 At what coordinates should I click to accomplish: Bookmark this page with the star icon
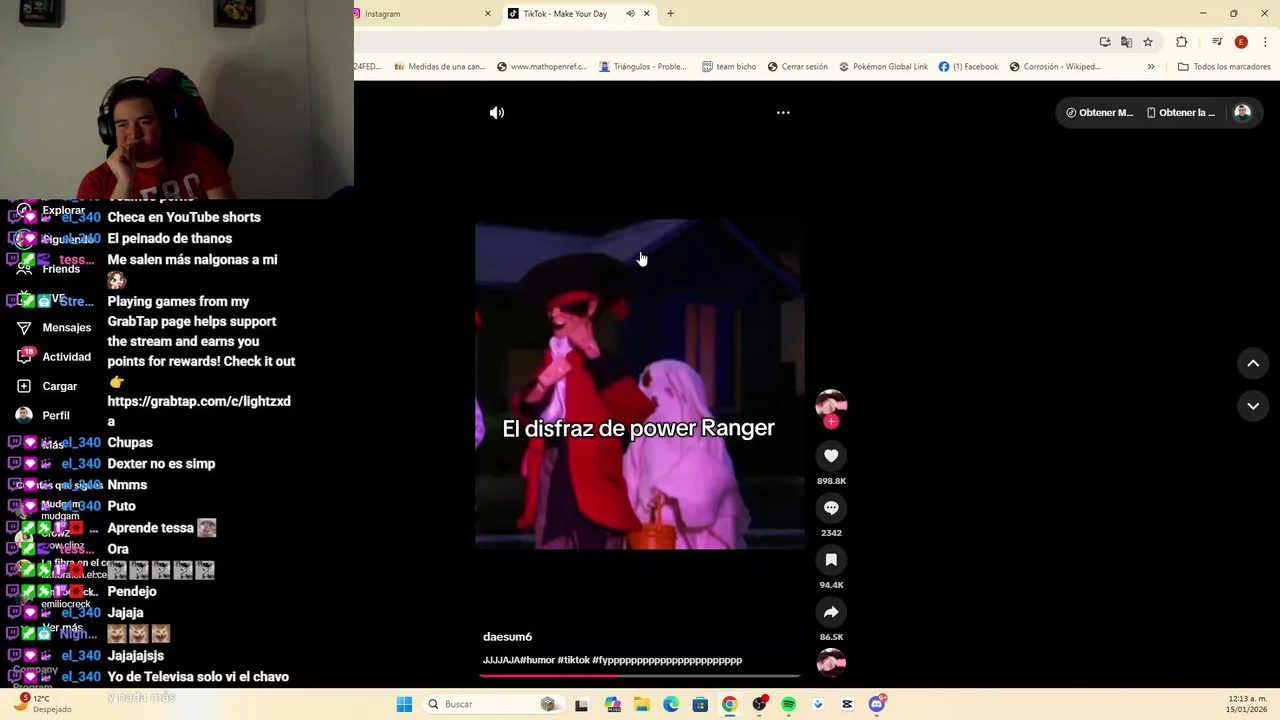click(1148, 42)
